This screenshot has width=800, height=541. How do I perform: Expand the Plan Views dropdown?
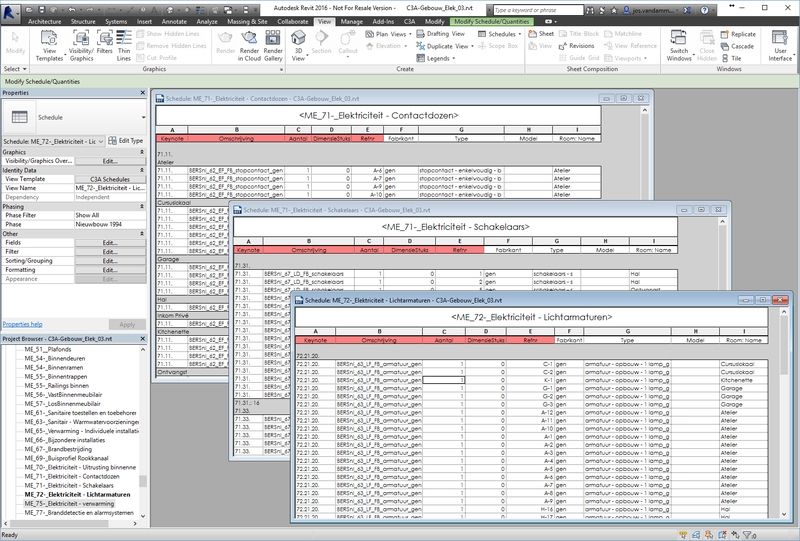click(381, 33)
